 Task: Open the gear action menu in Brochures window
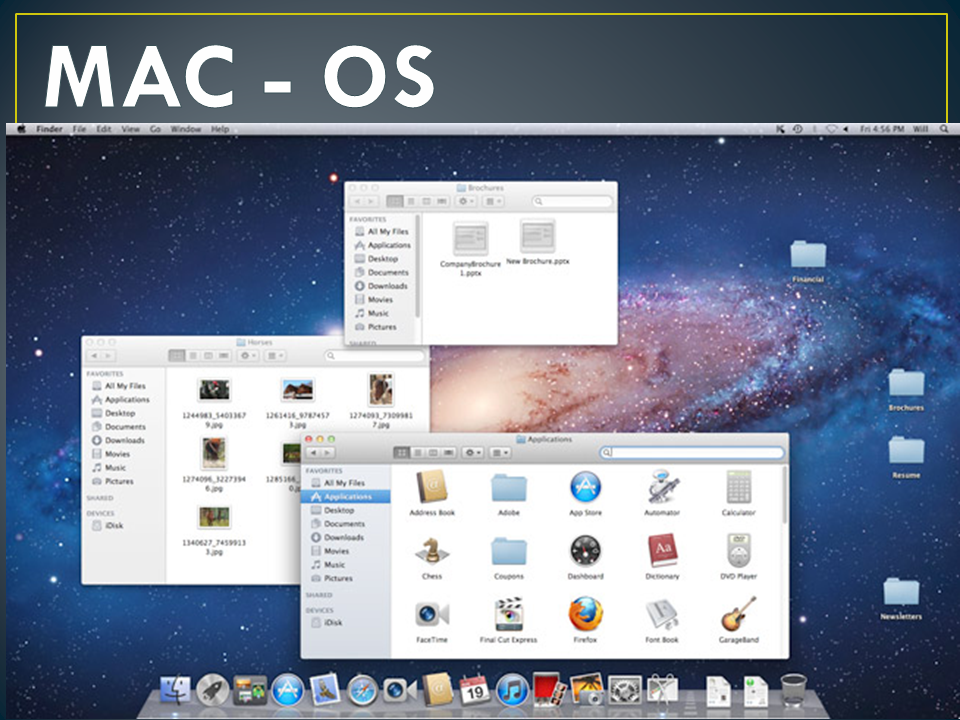[464, 200]
